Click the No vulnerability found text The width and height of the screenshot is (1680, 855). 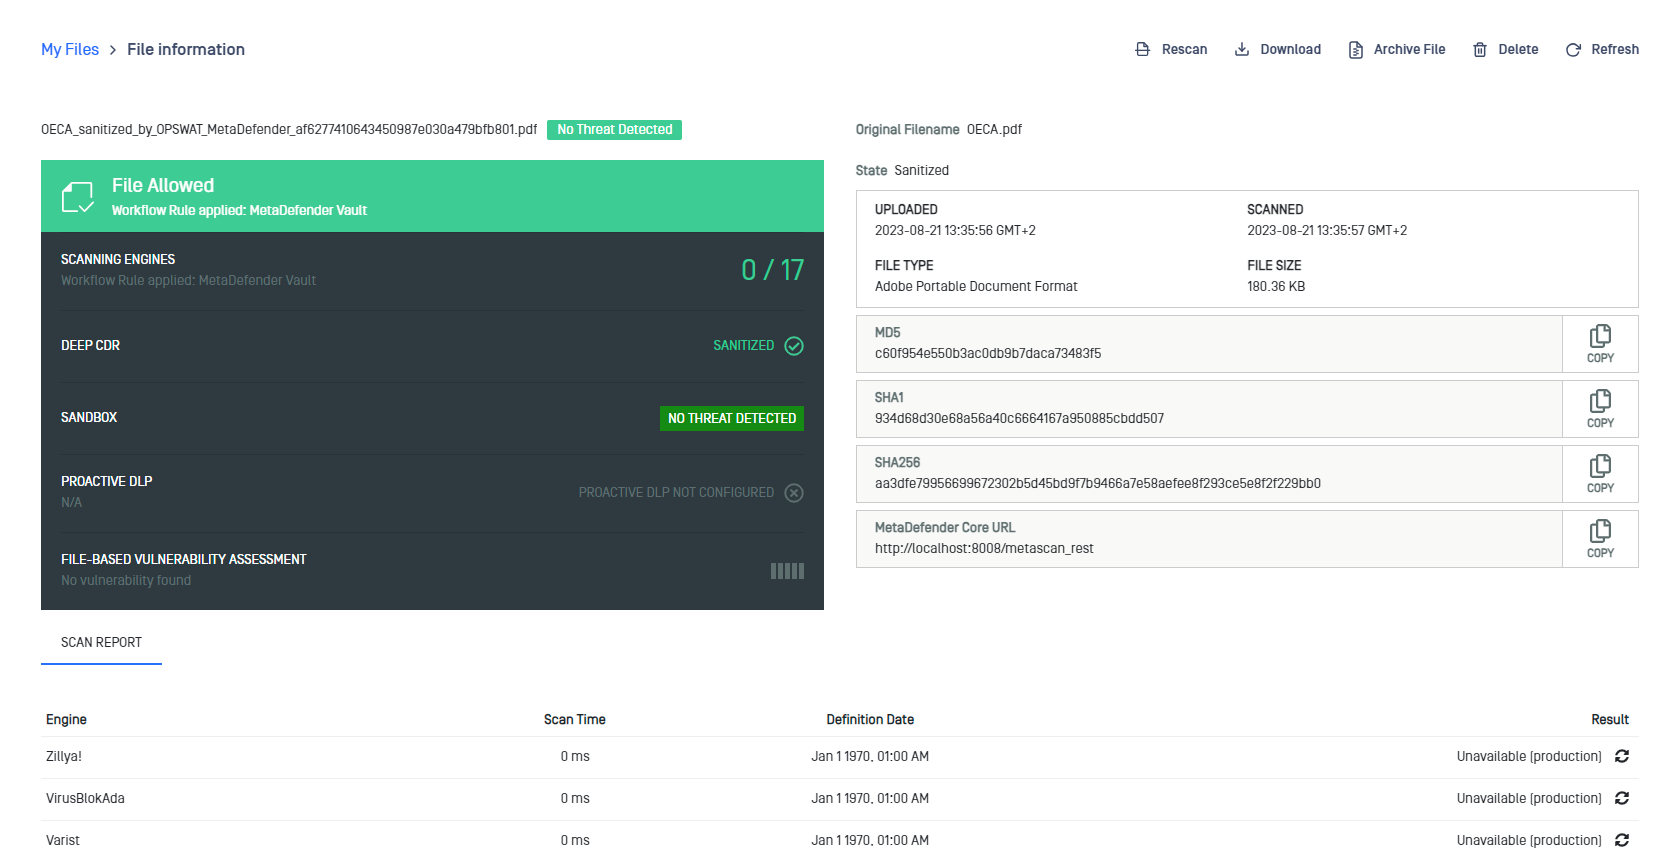point(126,581)
